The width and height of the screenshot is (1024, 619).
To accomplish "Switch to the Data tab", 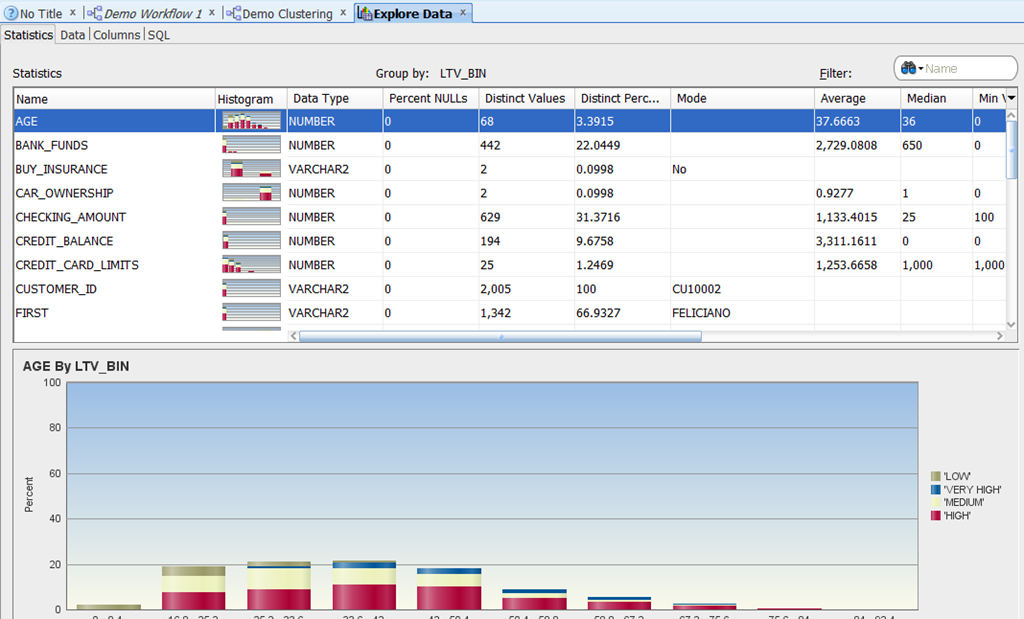I will tap(72, 34).
